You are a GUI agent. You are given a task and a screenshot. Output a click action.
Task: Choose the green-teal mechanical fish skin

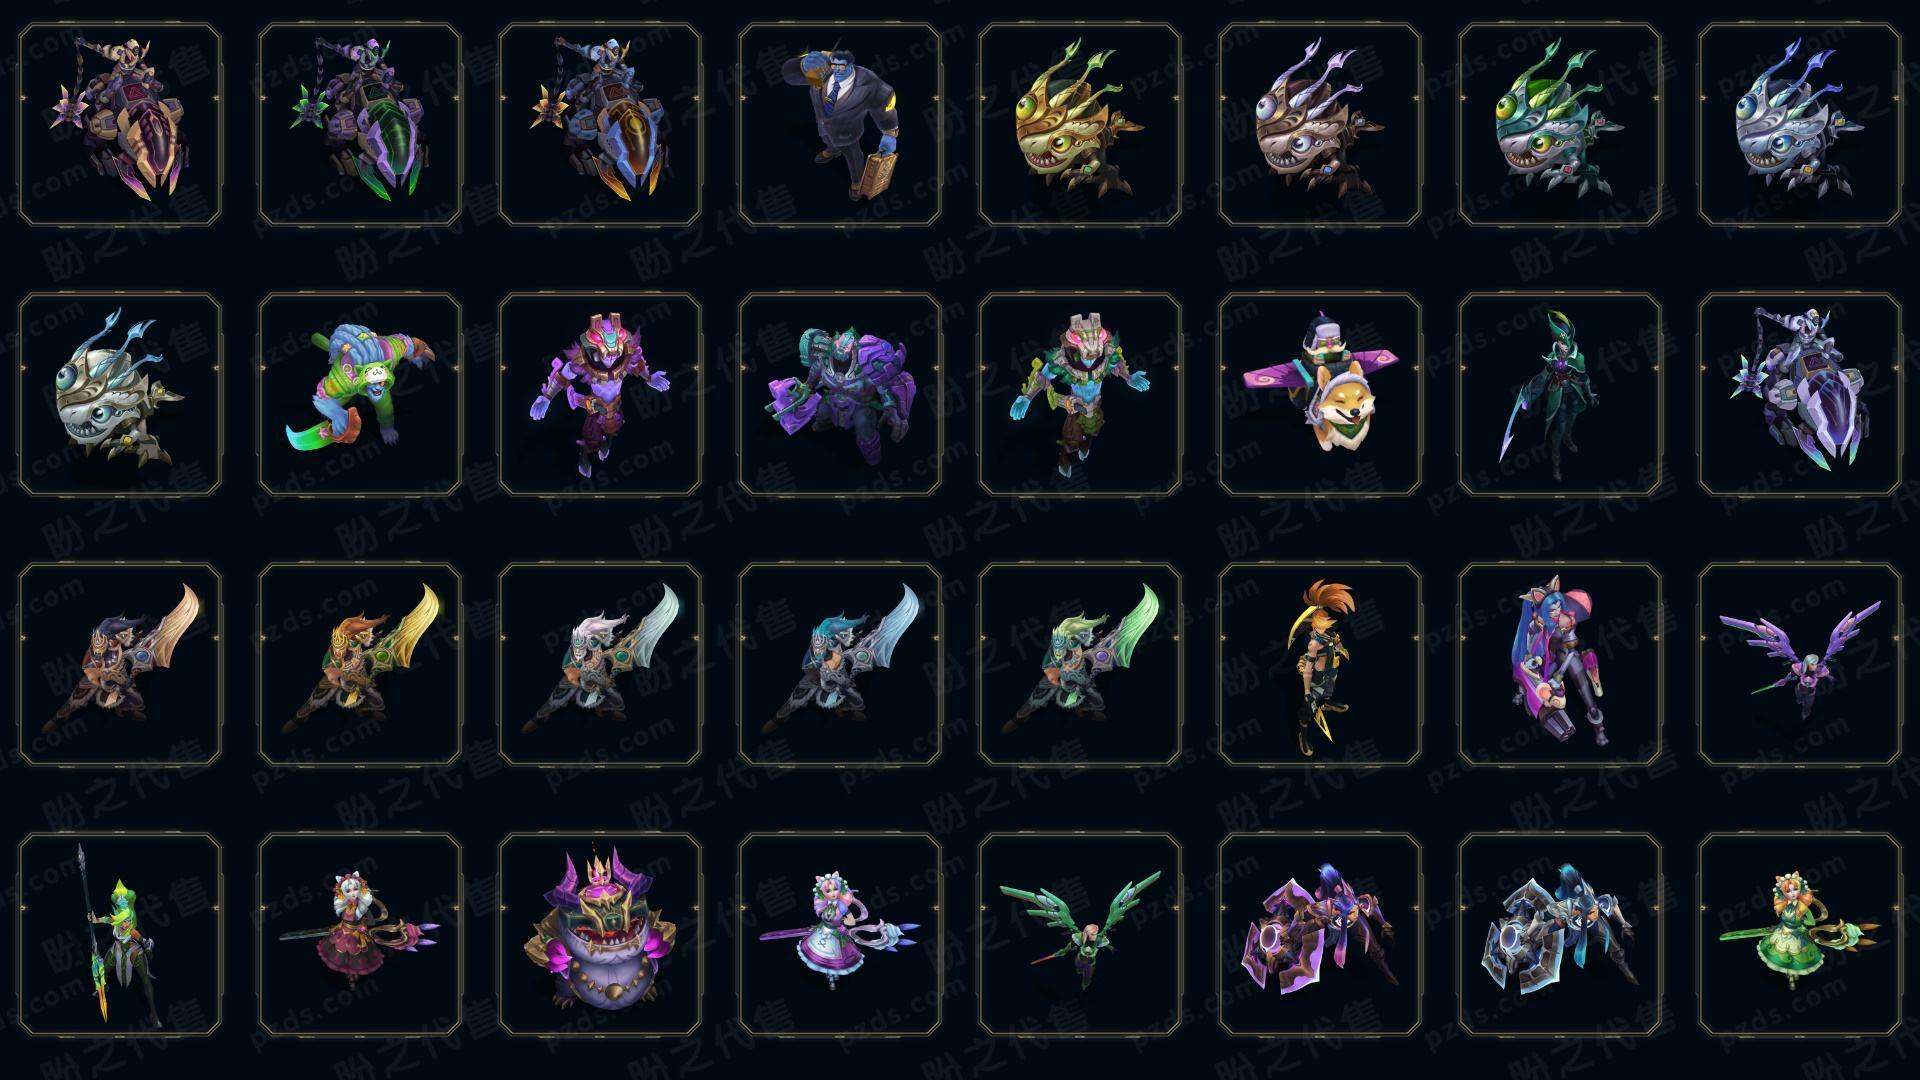click(1560, 125)
